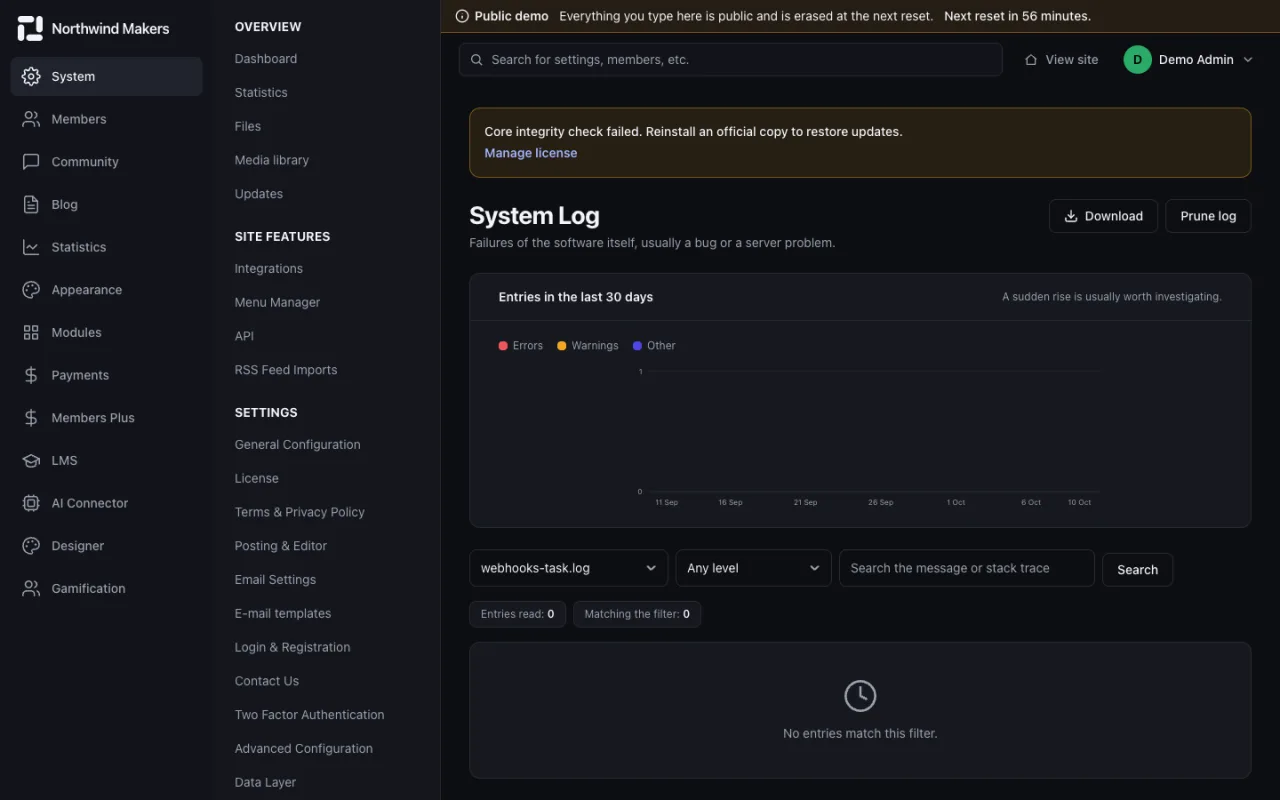The height and width of the screenshot is (800, 1280).
Task: Click the Northwind Makers logo icon
Action: (30, 28)
